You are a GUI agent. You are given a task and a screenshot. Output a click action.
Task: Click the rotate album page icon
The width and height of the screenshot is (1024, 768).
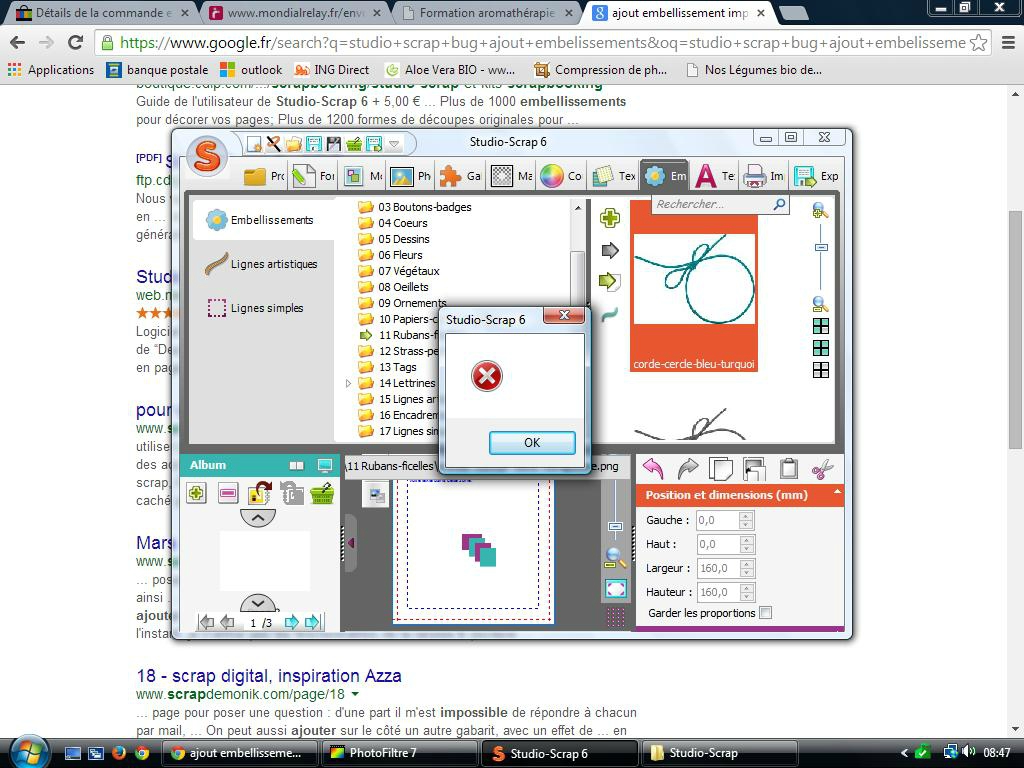pyautogui.click(x=260, y=493)
